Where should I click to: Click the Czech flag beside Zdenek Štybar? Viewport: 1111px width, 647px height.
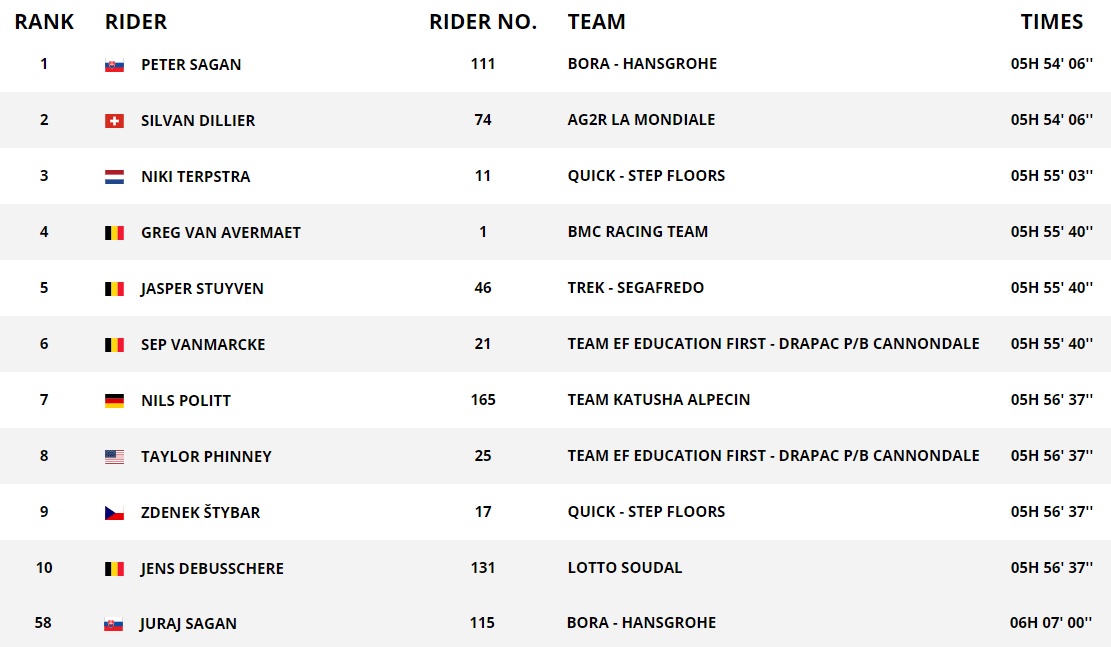114,513
